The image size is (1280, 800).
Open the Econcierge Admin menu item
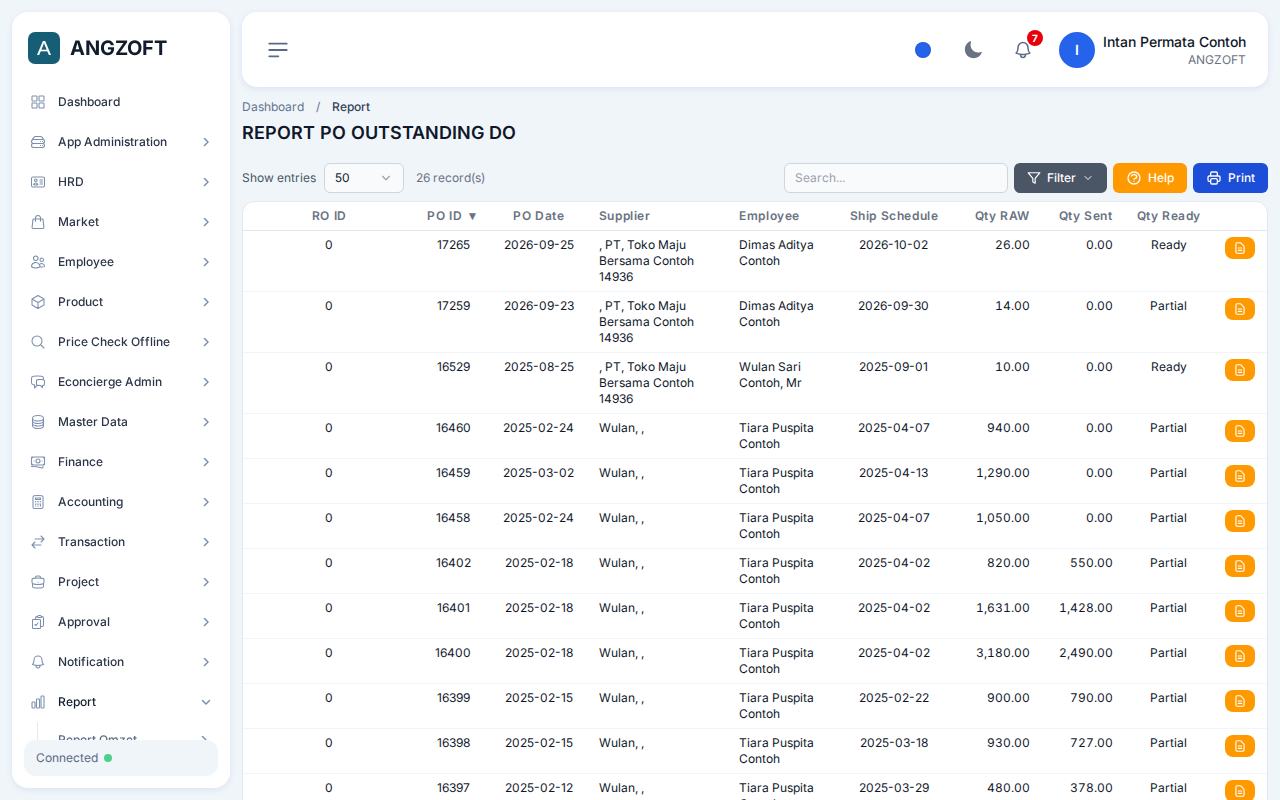[x=121, y=382]
